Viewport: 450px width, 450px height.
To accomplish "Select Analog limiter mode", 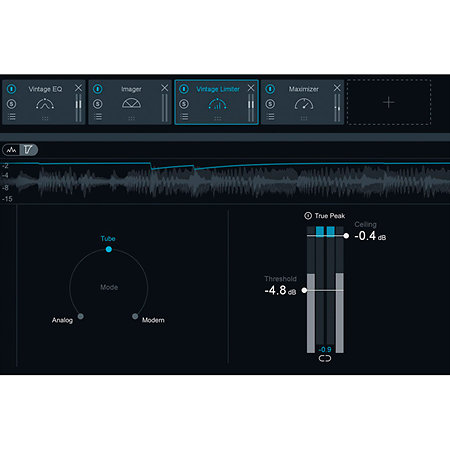I will (81, 316).
